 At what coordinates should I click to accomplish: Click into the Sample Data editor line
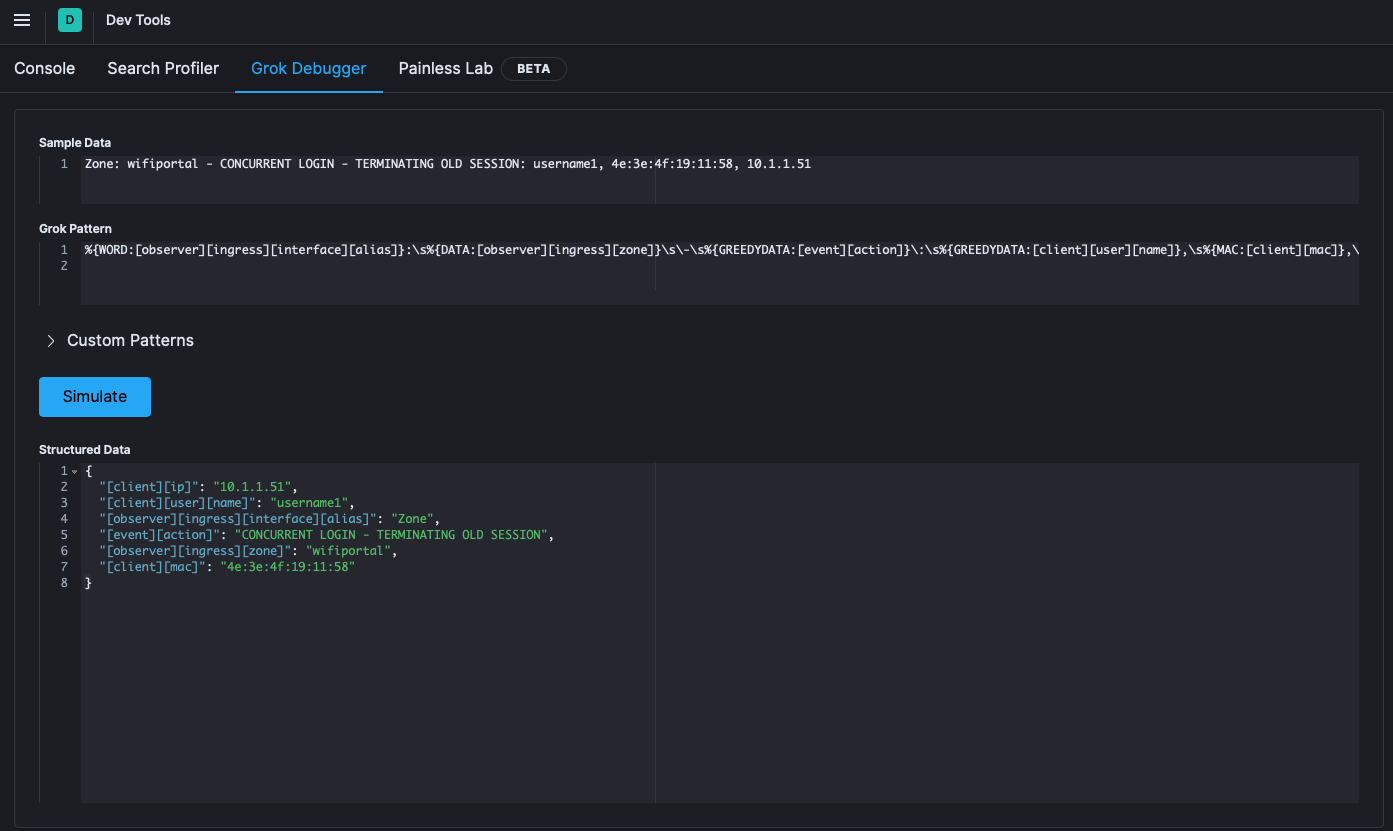[x=720, y=164]
